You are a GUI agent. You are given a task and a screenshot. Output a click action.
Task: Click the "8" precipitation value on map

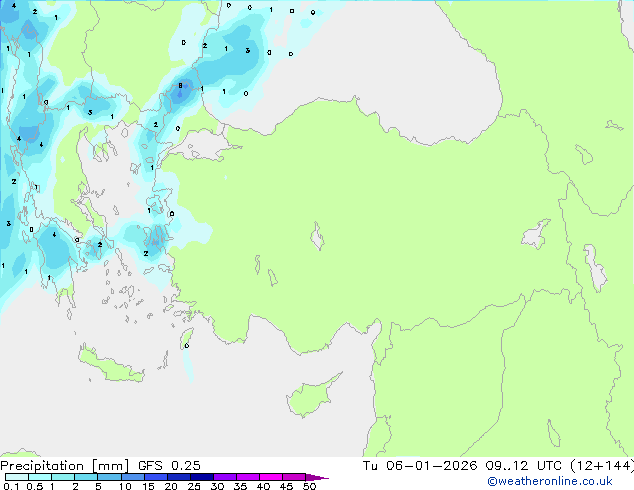click(180, 86)
